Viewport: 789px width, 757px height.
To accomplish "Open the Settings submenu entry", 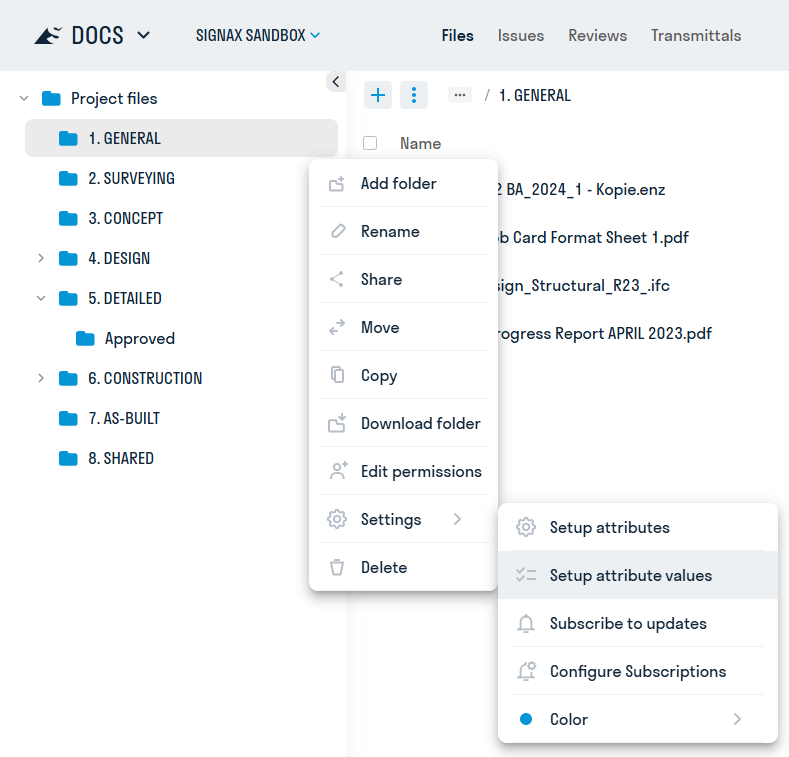I will tap(404, 519).
